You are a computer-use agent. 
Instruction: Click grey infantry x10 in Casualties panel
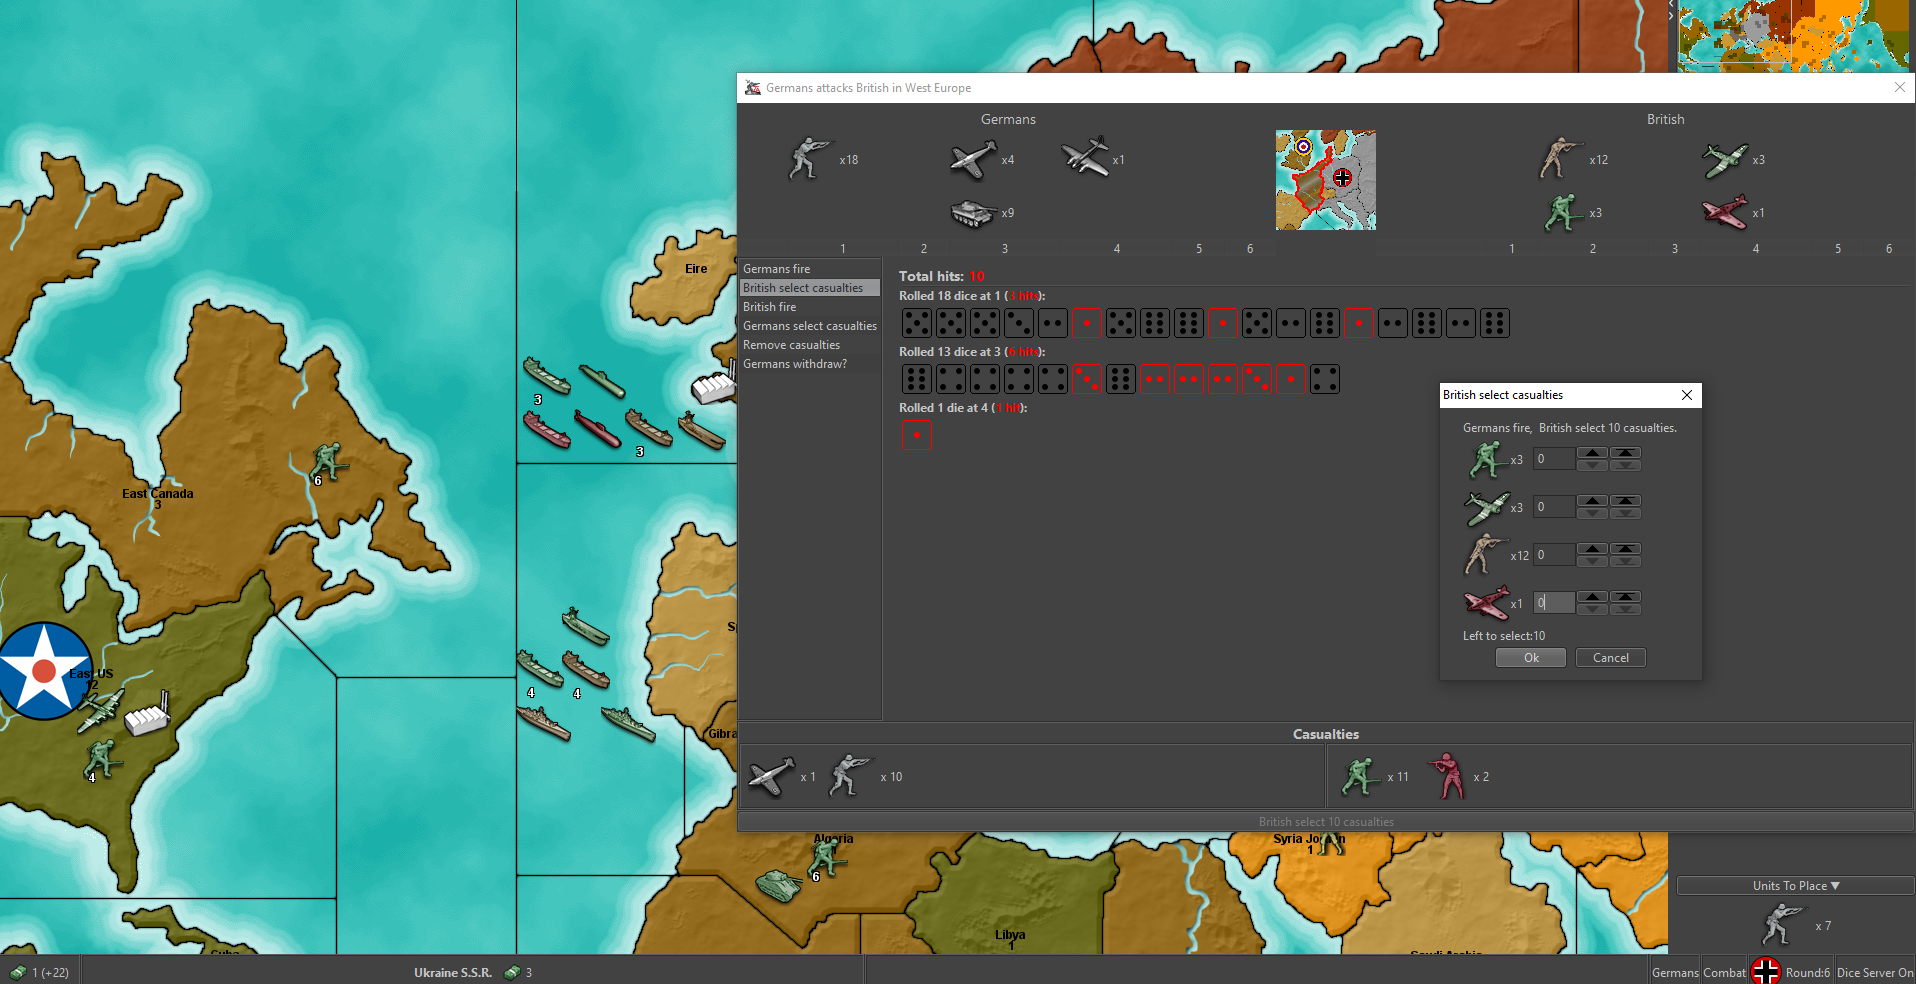[x=849, y=776]
